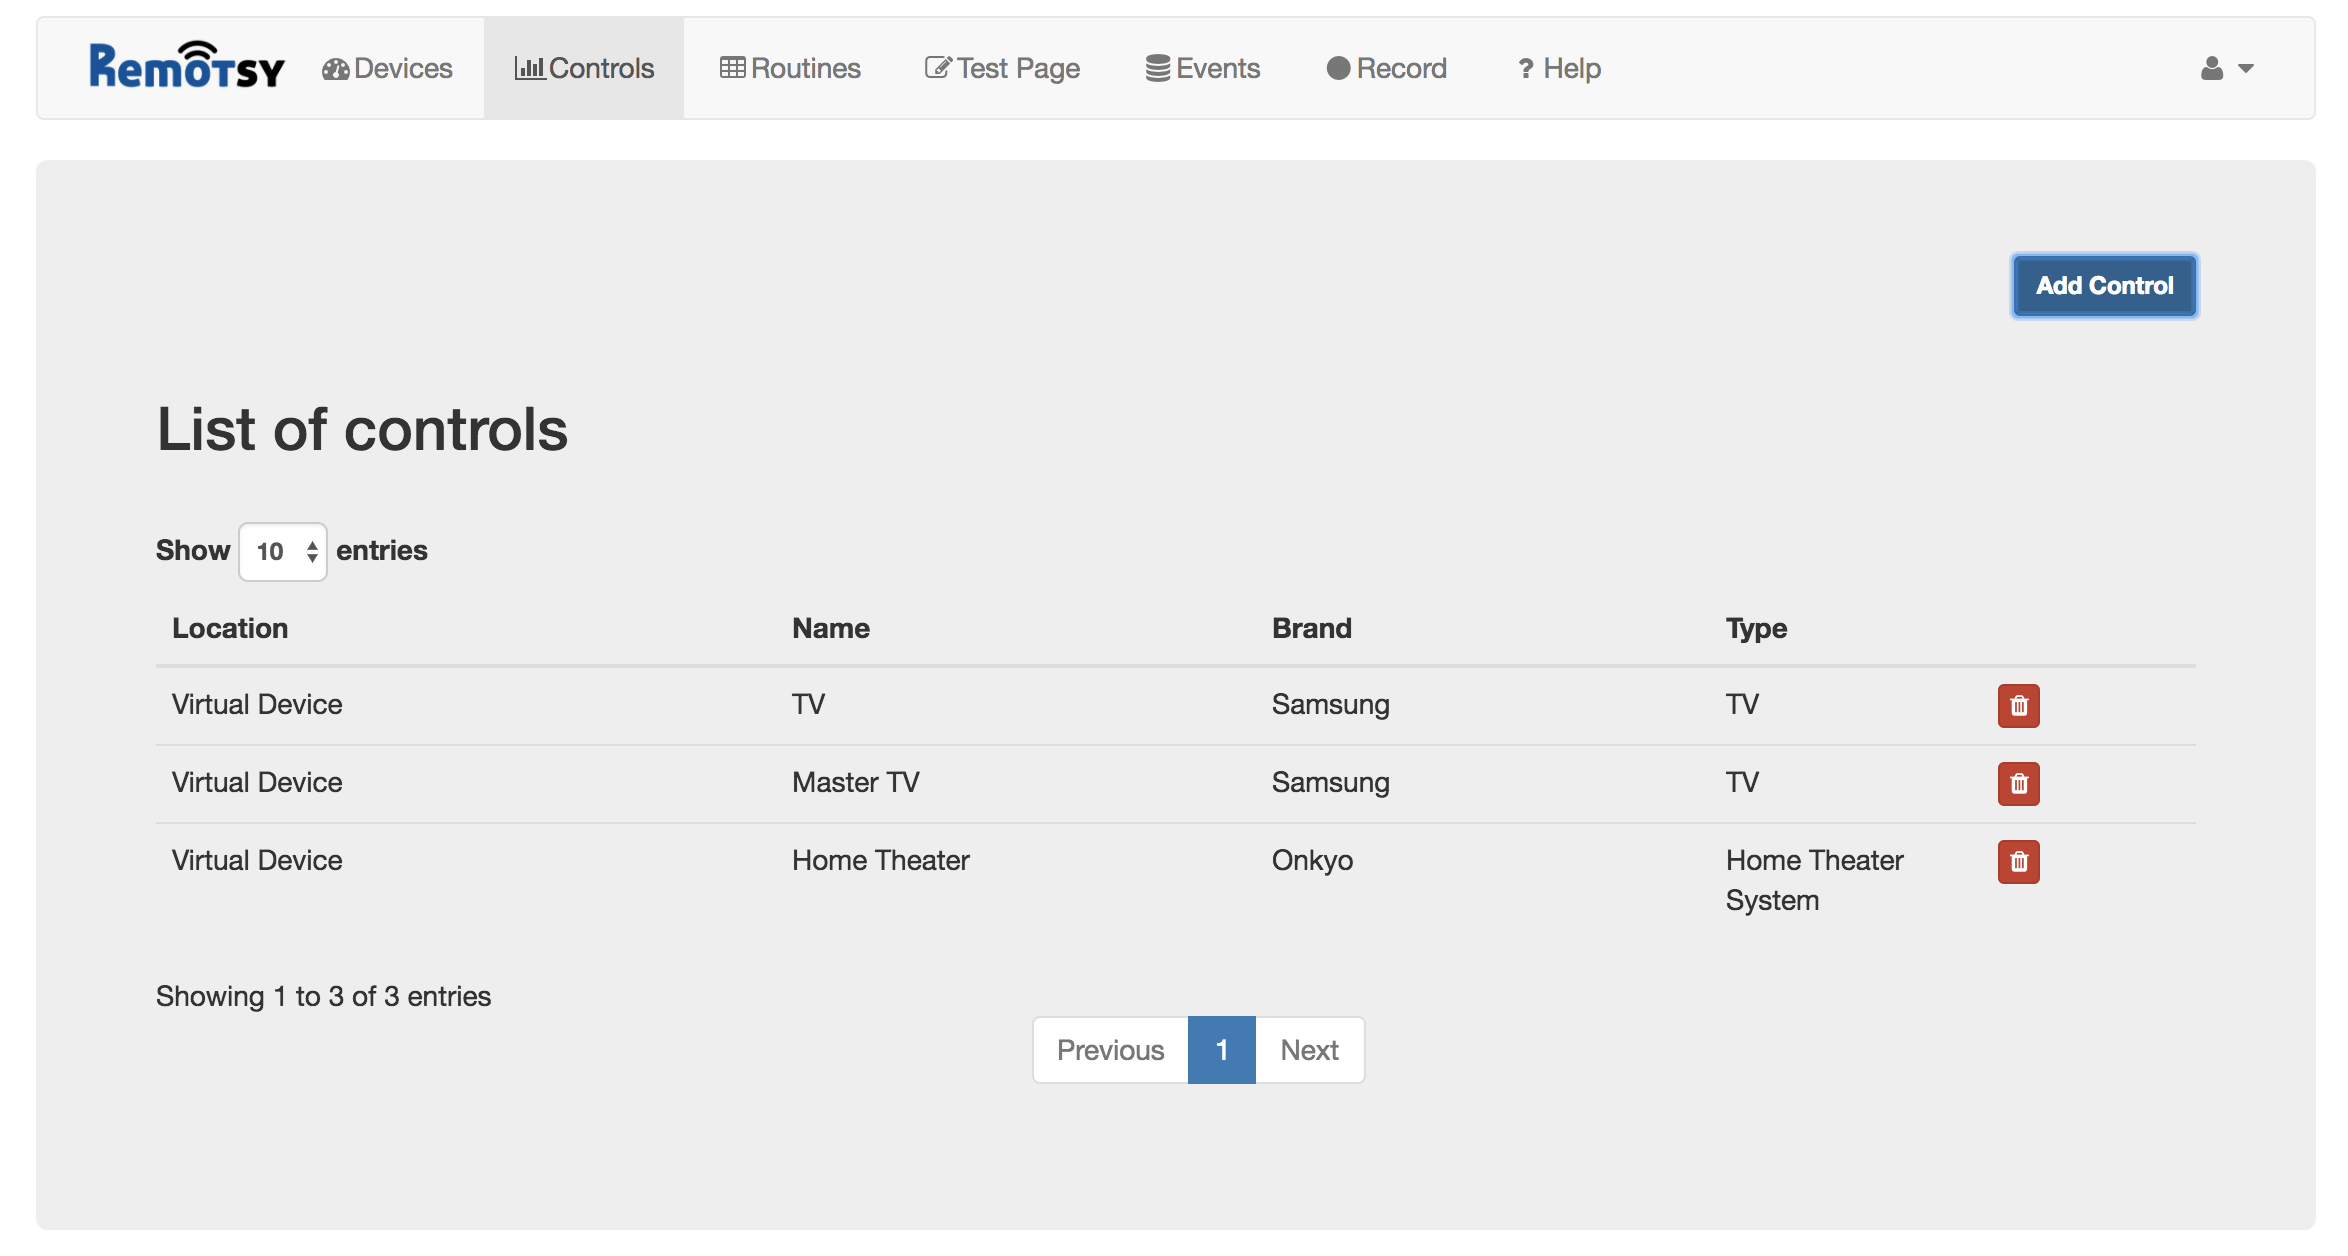Delete the Master TV control trash icon
This screenshot has width=2348, height=1256.
tap(2018, 784)
